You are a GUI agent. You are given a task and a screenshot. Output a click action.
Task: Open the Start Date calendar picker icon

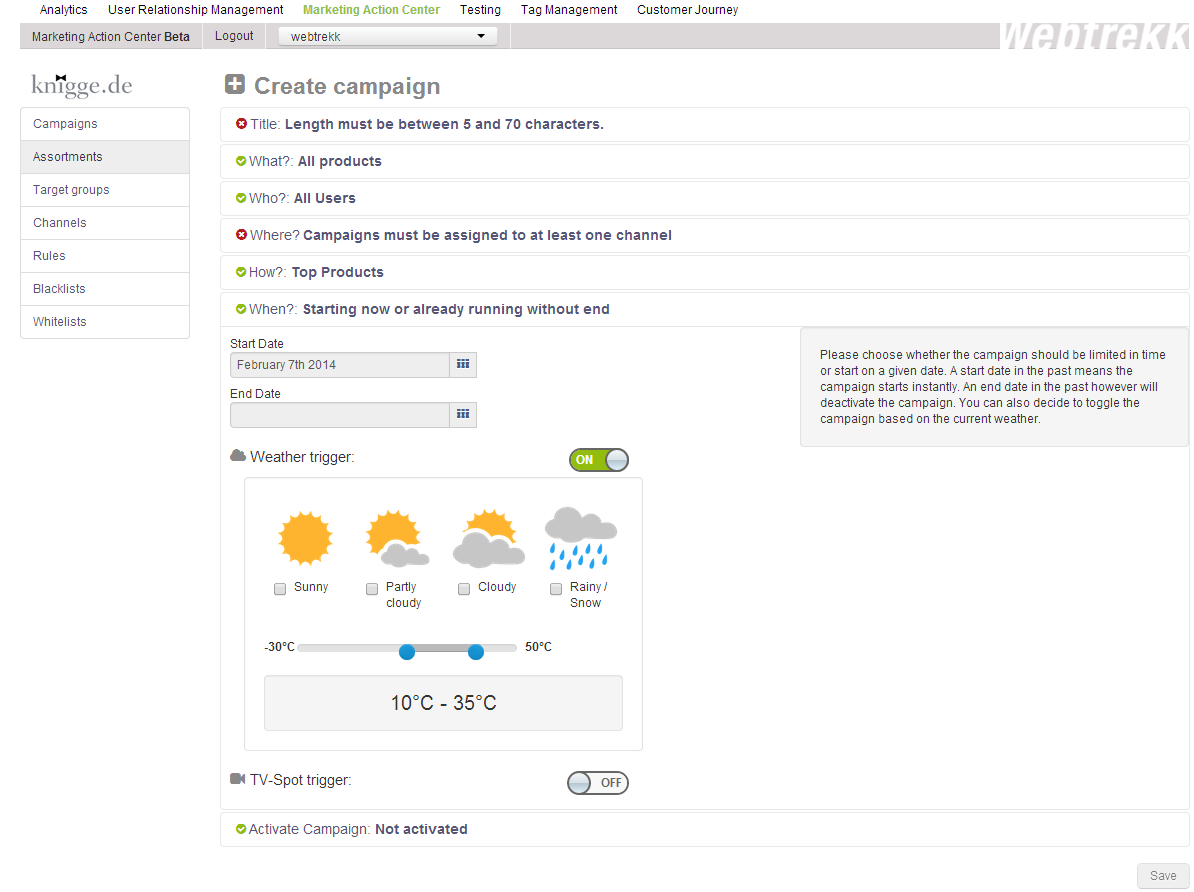pos(463,365)
